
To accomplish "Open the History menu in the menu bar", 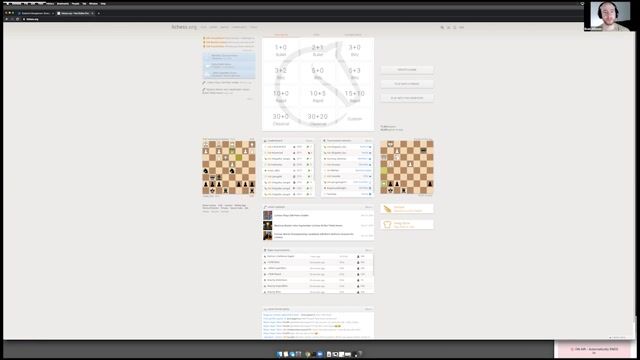I will pyautogui.click(x=50, y=4).
